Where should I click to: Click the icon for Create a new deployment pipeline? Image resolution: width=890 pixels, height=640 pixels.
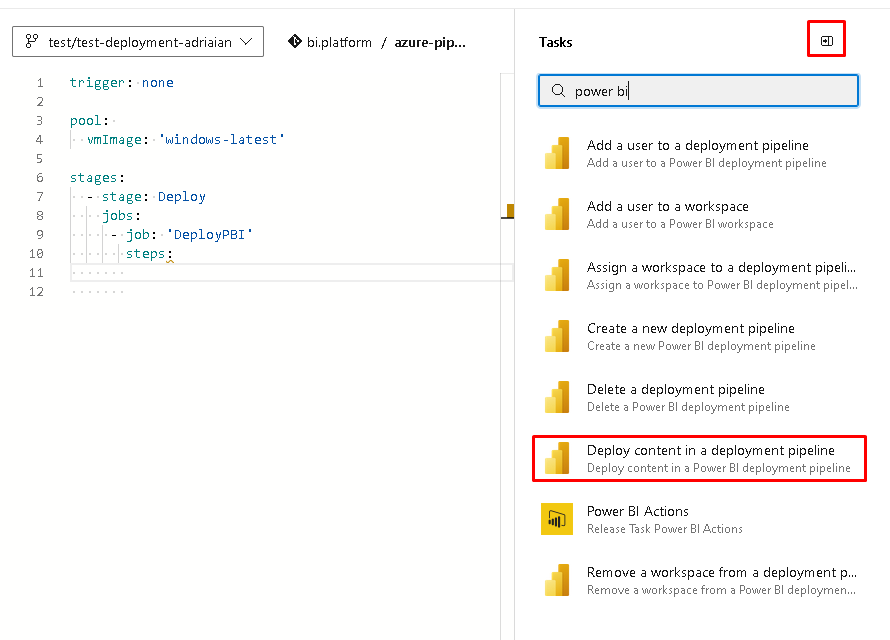557,336
